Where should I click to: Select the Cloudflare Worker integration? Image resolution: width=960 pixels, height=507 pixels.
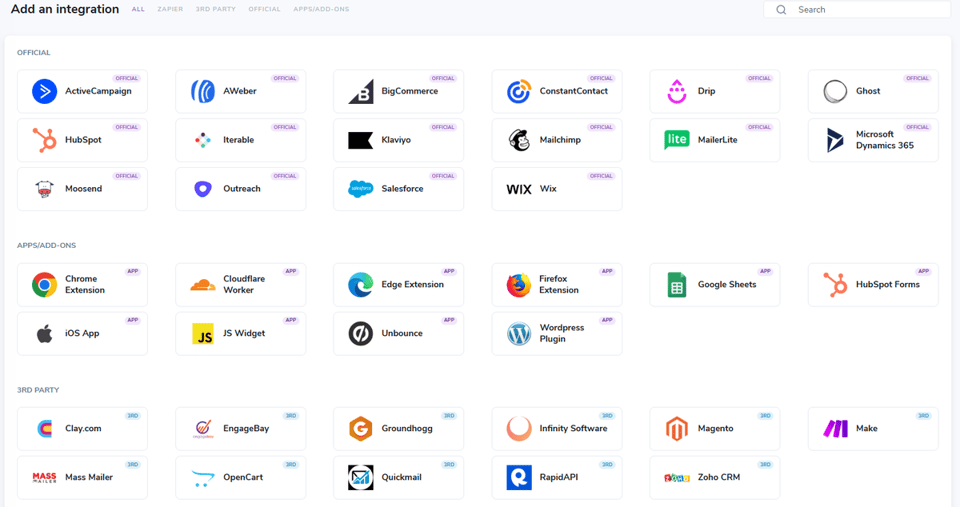(241, 285)
